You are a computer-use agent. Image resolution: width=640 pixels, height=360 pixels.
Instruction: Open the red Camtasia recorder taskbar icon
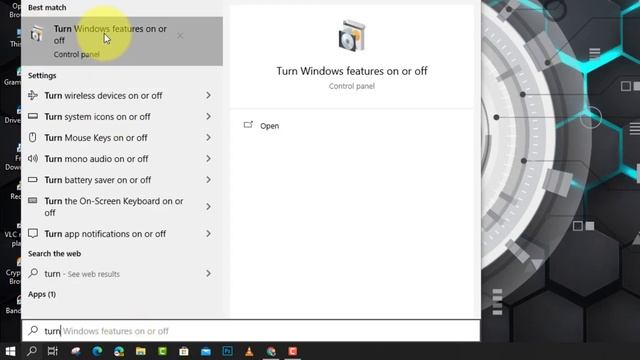coord(293,351)
